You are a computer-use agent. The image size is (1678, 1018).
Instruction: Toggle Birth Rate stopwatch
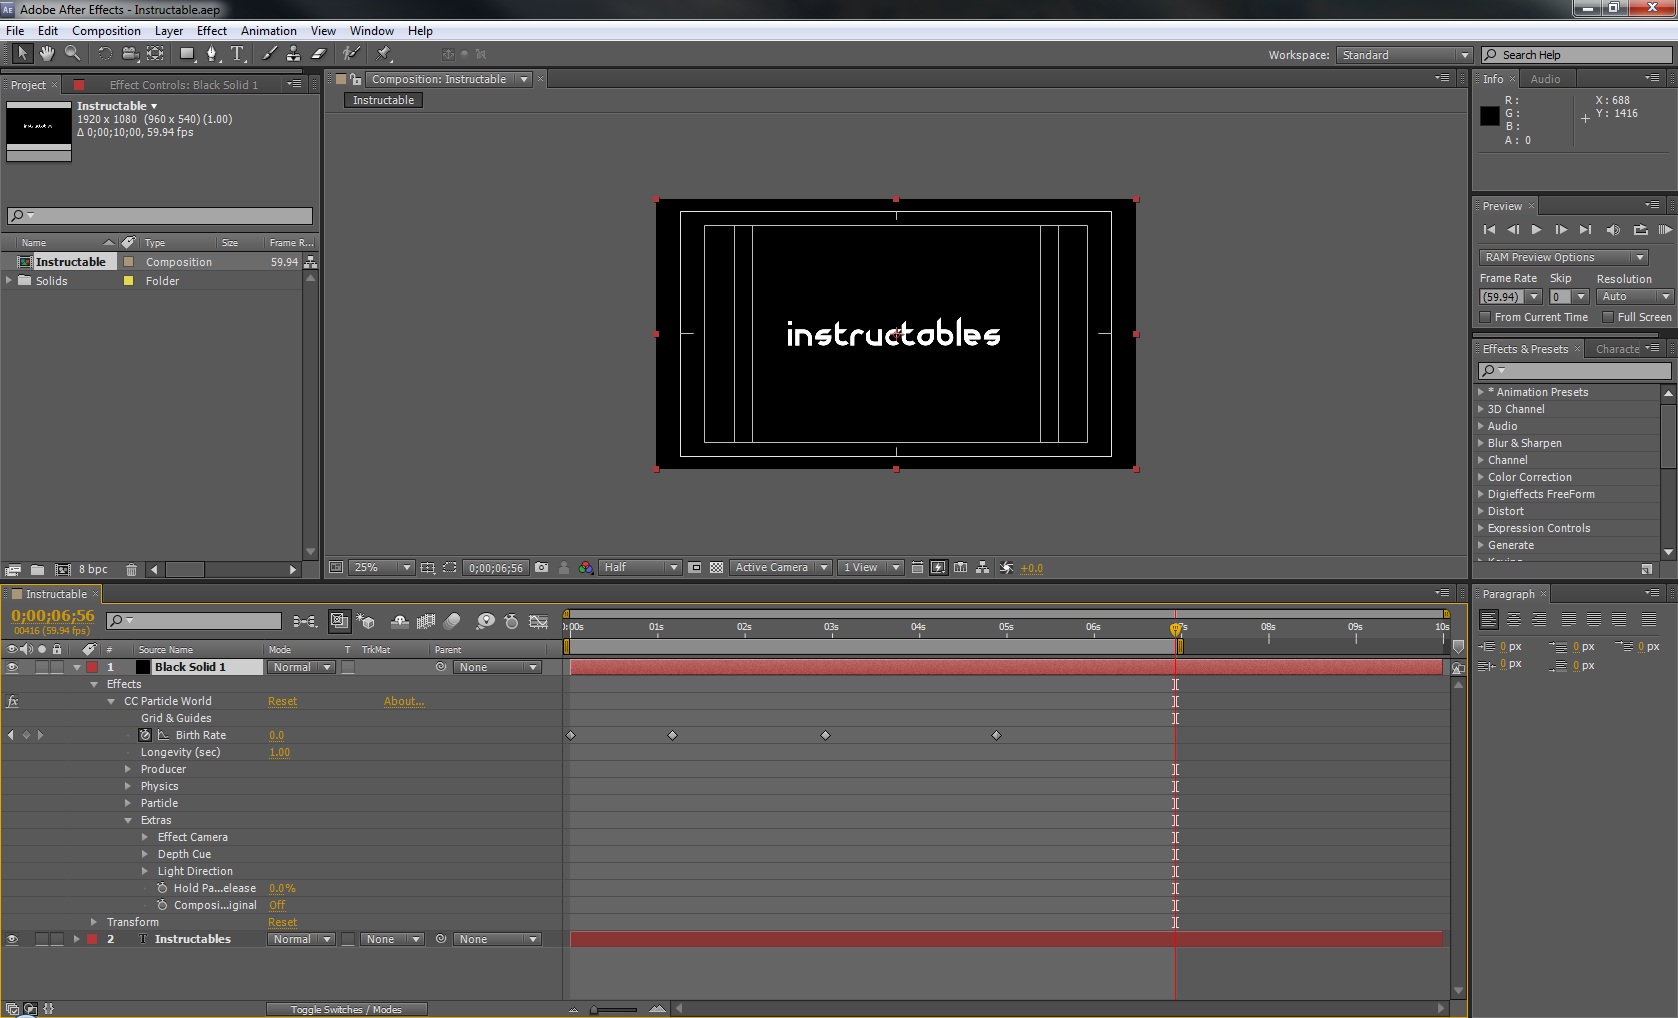(x=145, y=735)
